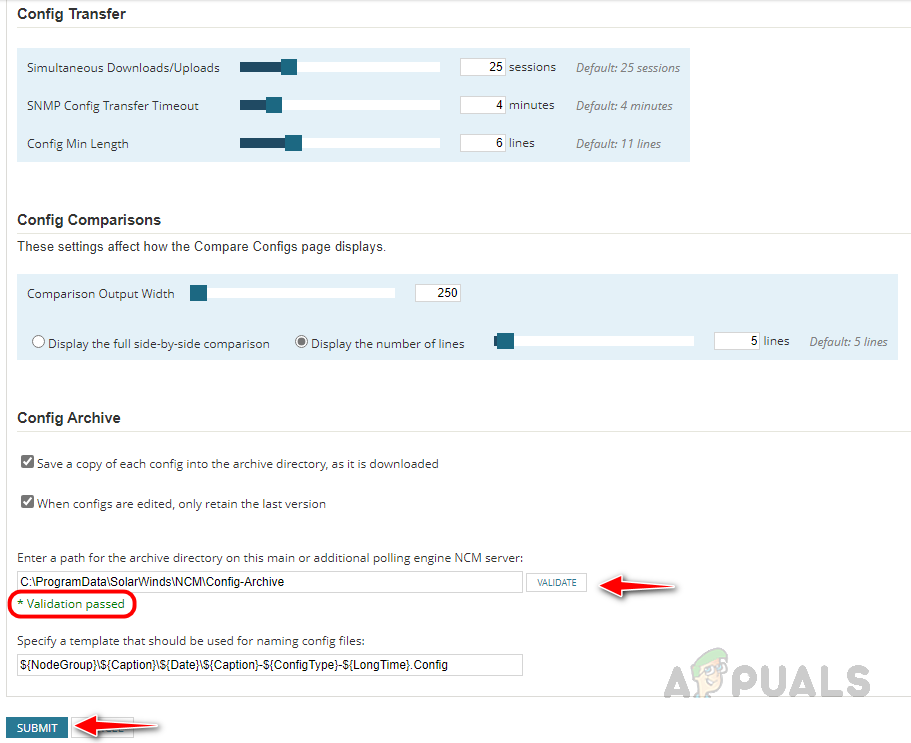Click the Comparison Output Width value field

pos(438,293)
